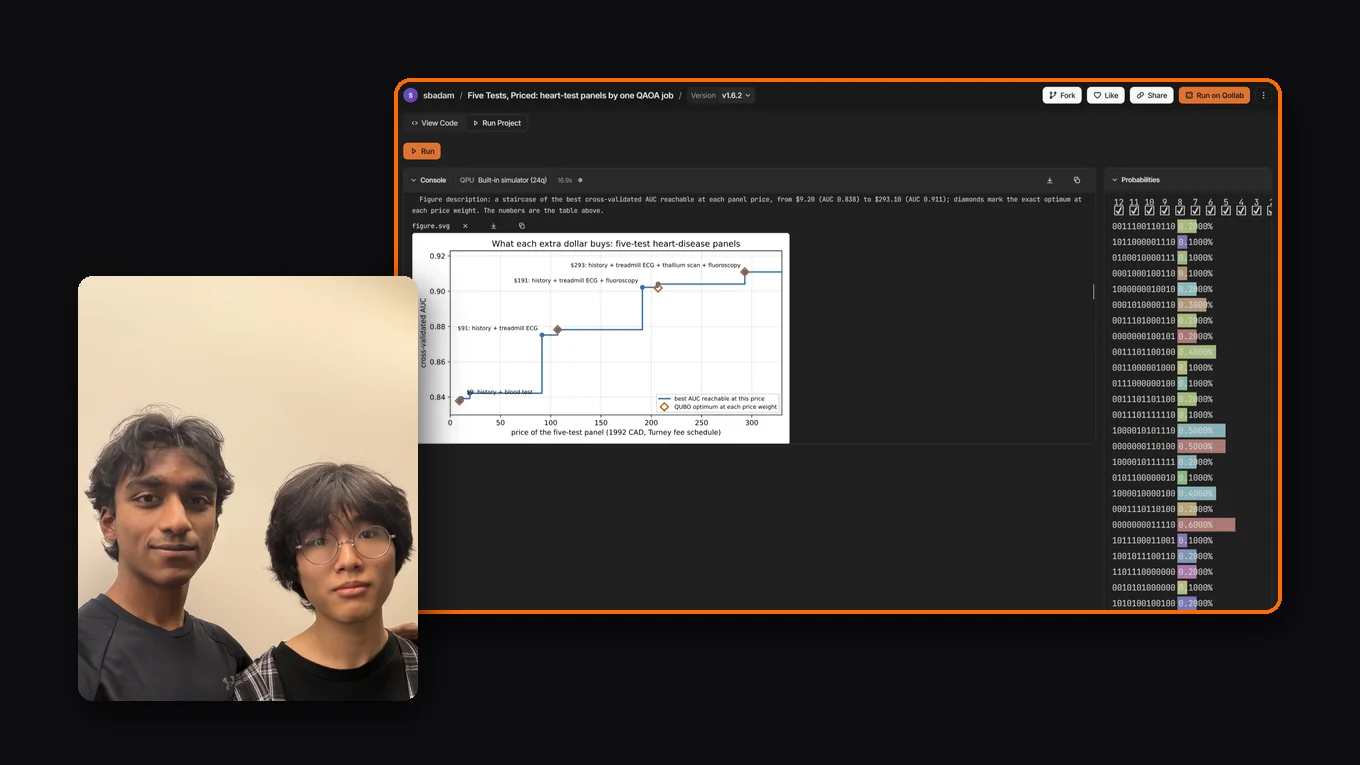Close the figure.svg output
The height and width of the screenshot is (765, 1360).
[x=465, y=226]
